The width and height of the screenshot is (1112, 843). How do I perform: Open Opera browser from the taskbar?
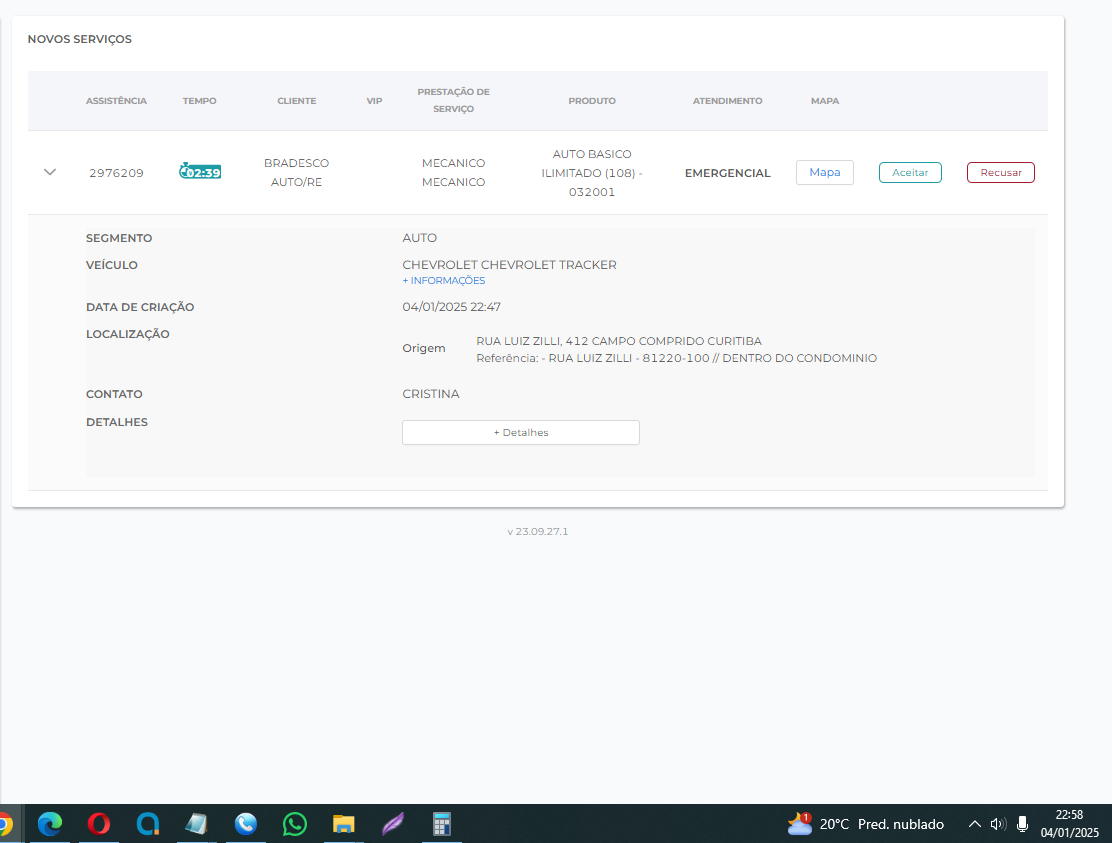coord(99,824)
